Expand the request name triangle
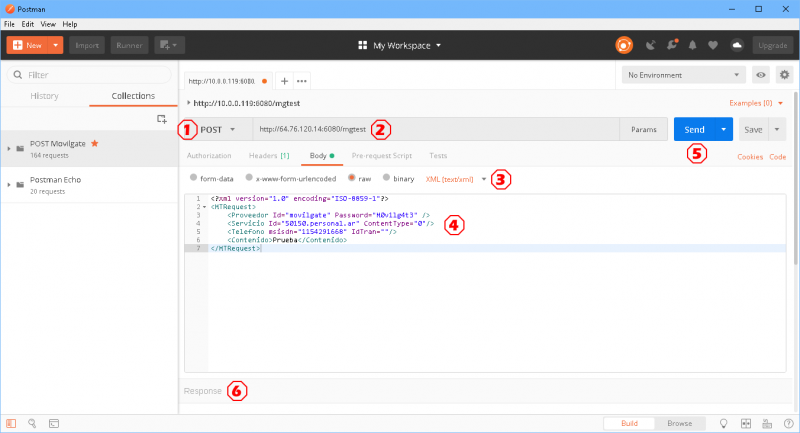 coord(188,103)
